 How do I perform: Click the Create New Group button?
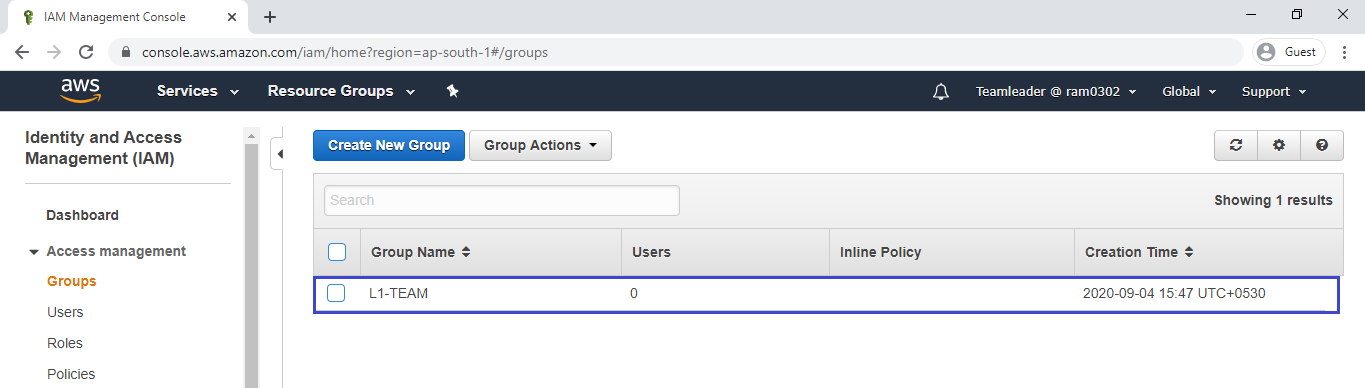click(x=389, y=145)
